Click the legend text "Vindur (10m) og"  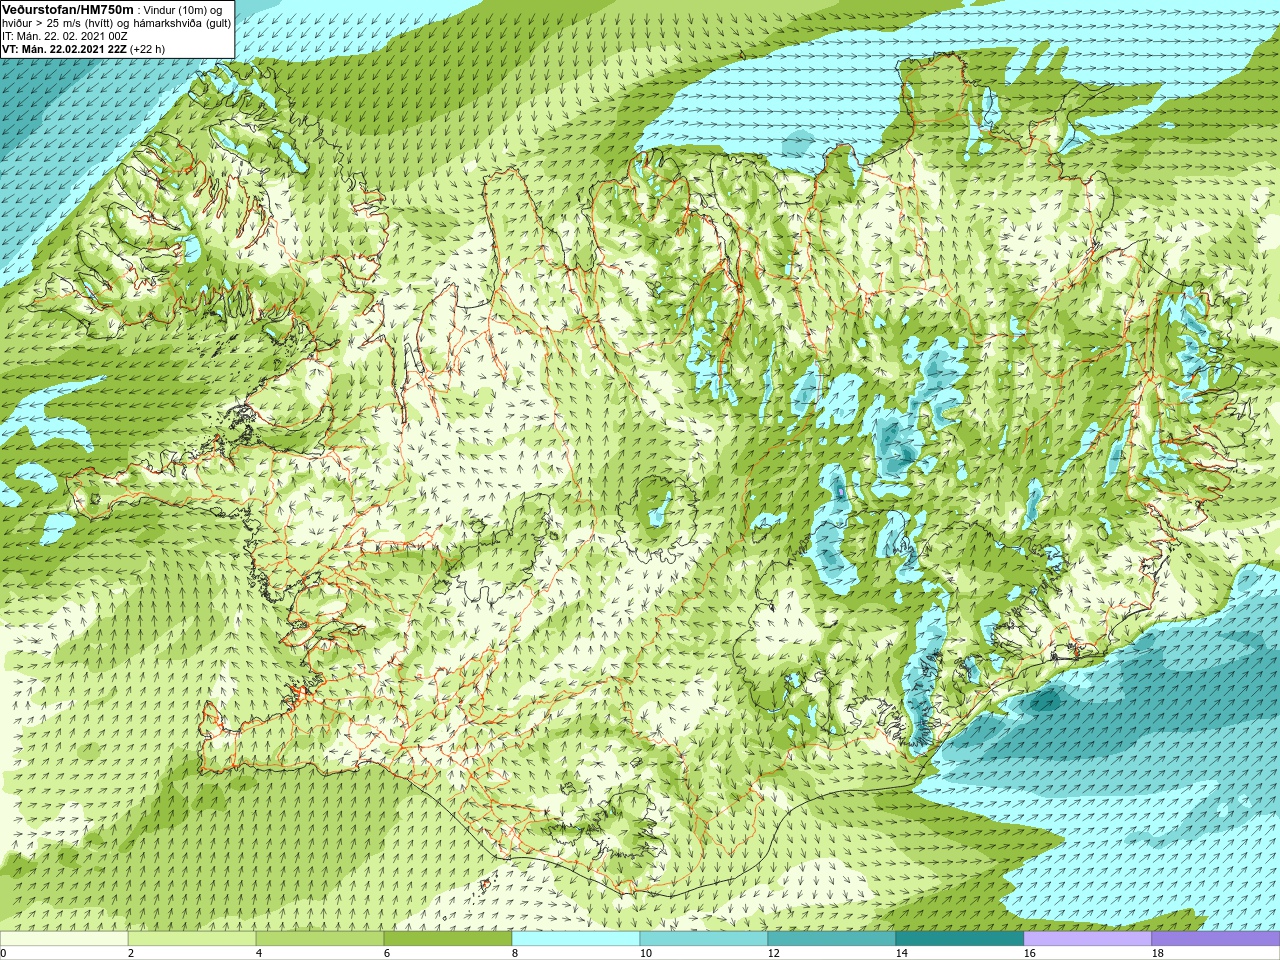183,10
